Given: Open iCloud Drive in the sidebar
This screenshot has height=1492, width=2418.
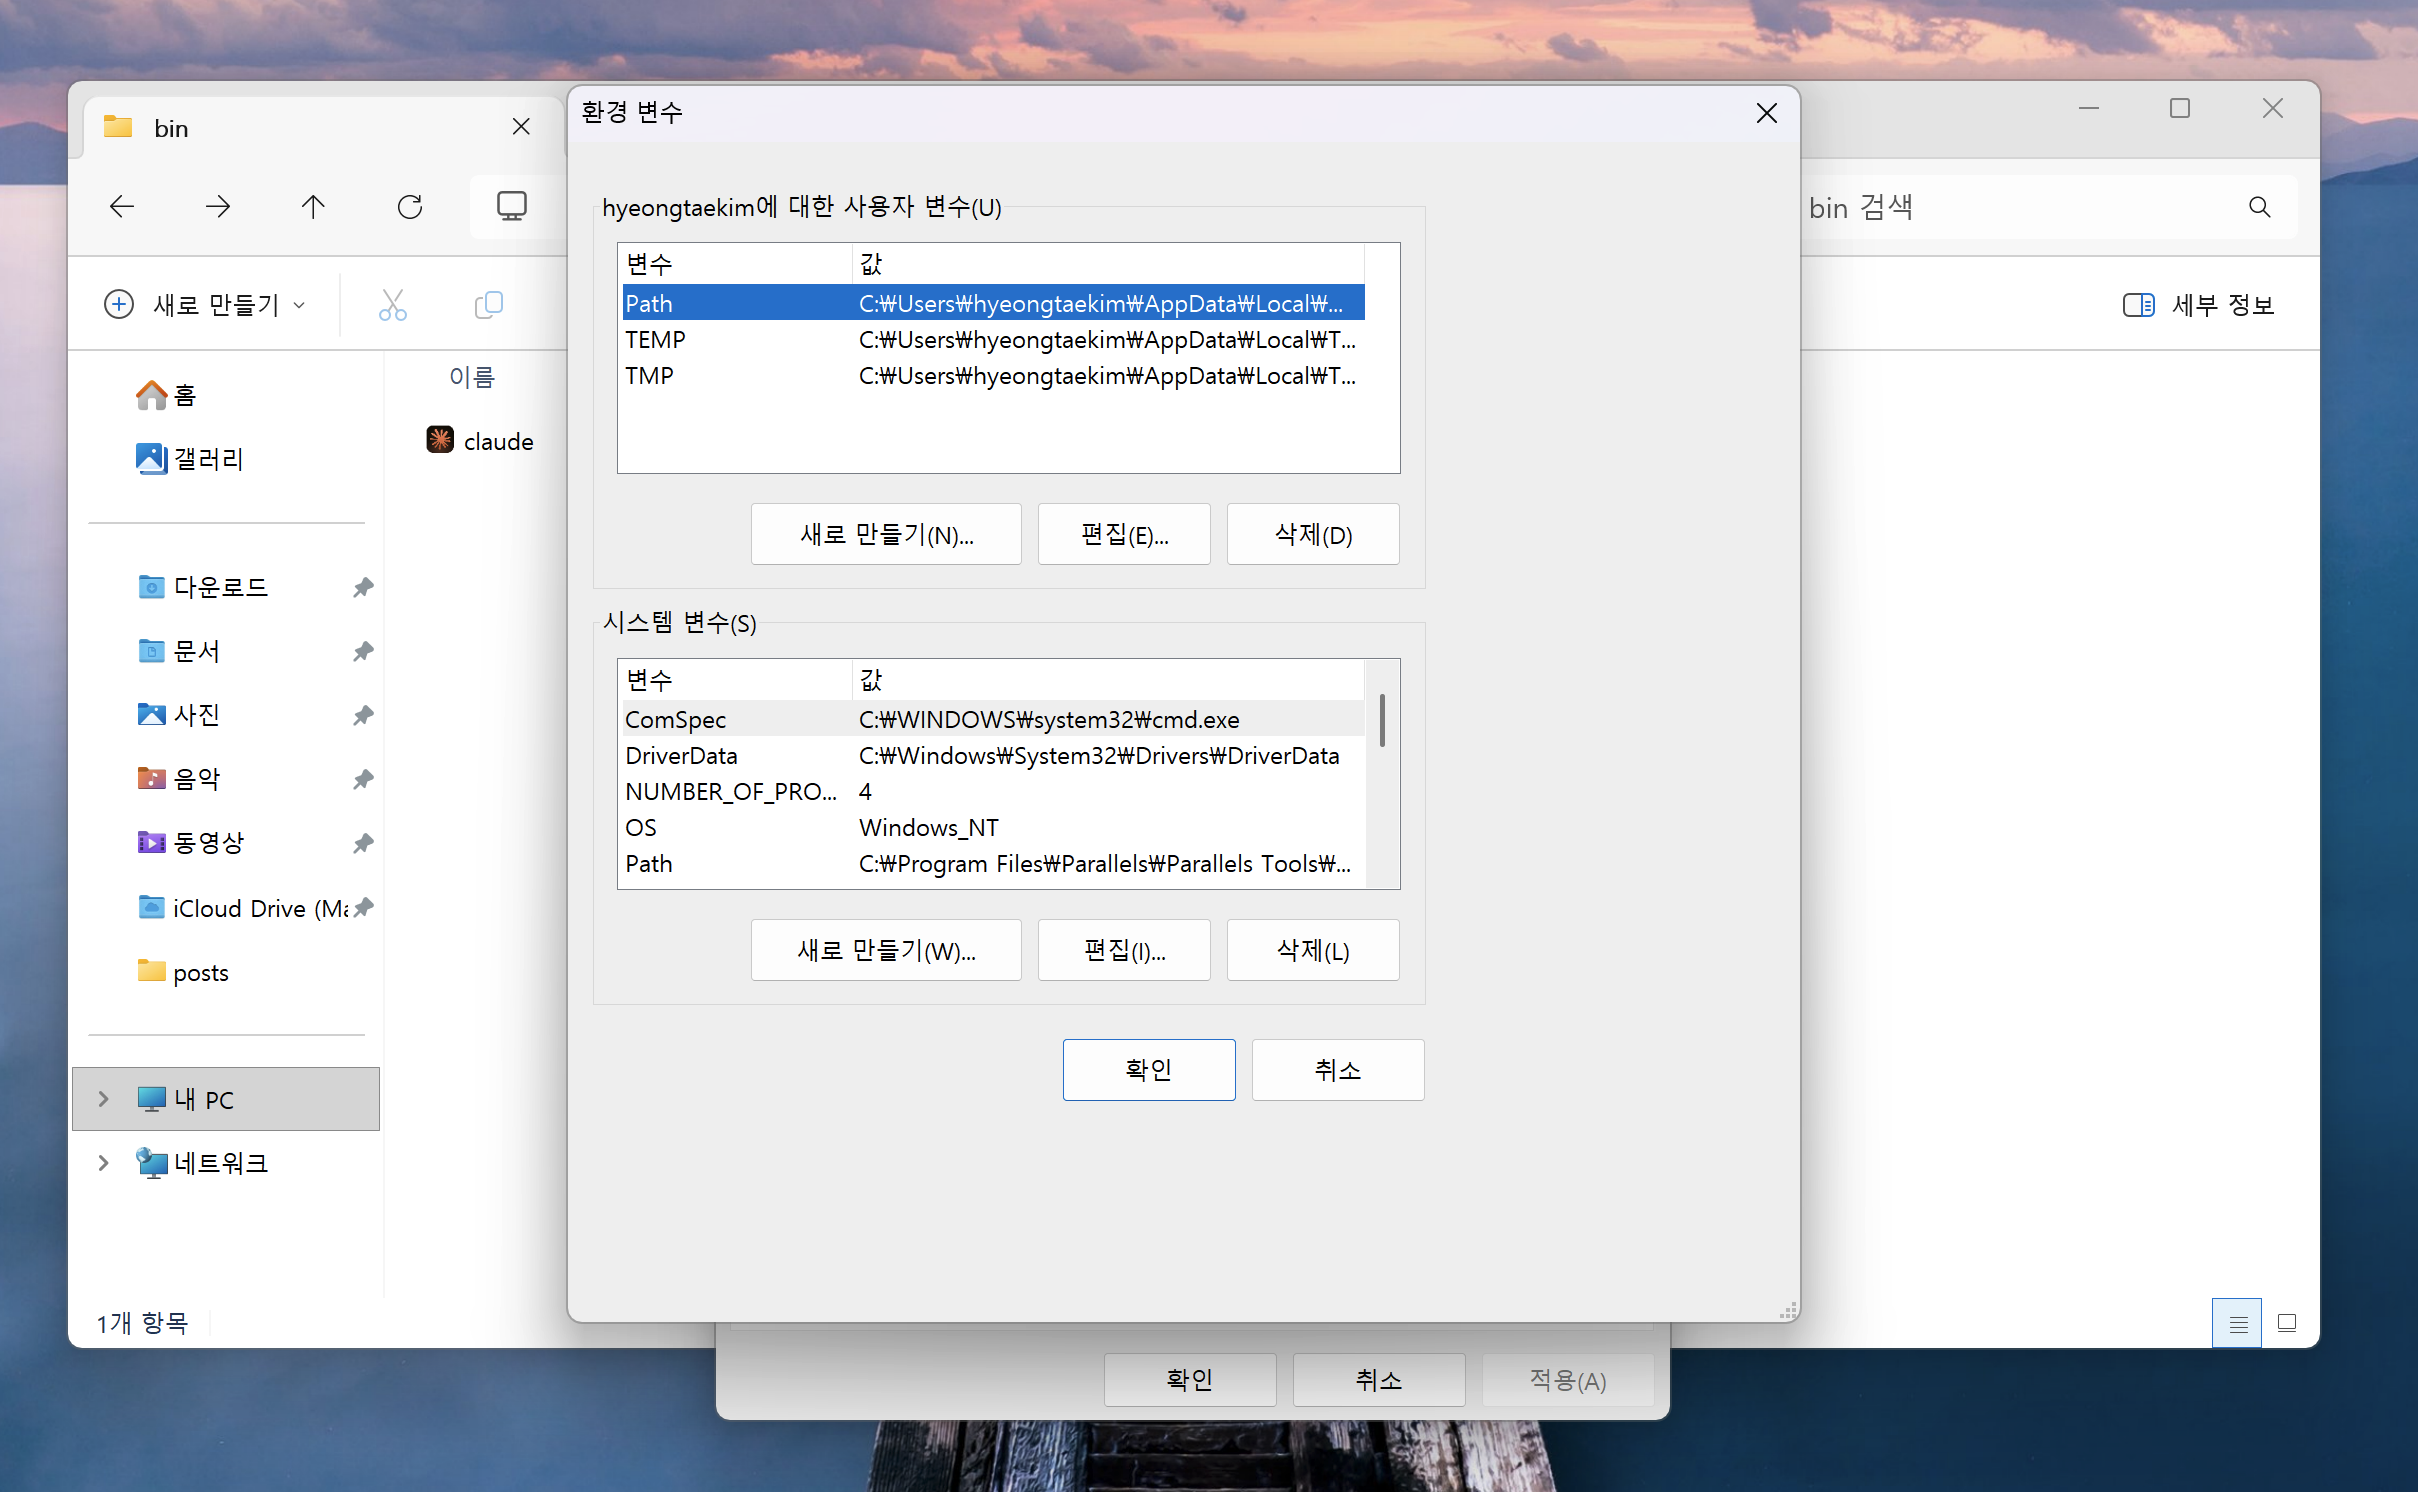Looking at the screenshot, I should coord(242,908).
